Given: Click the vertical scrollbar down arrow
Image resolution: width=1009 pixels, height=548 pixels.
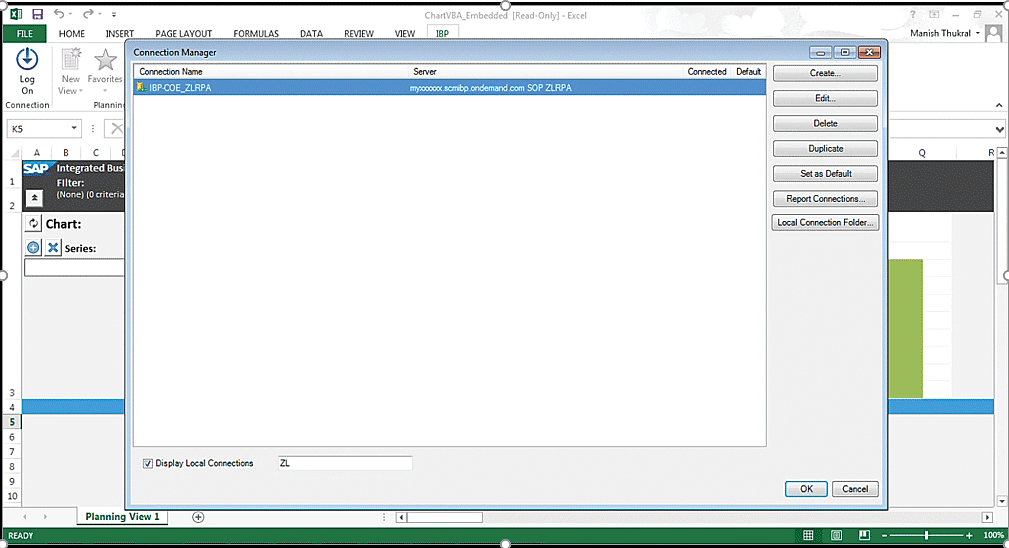Looking at the screenshot, I should tap(1002, 501).
